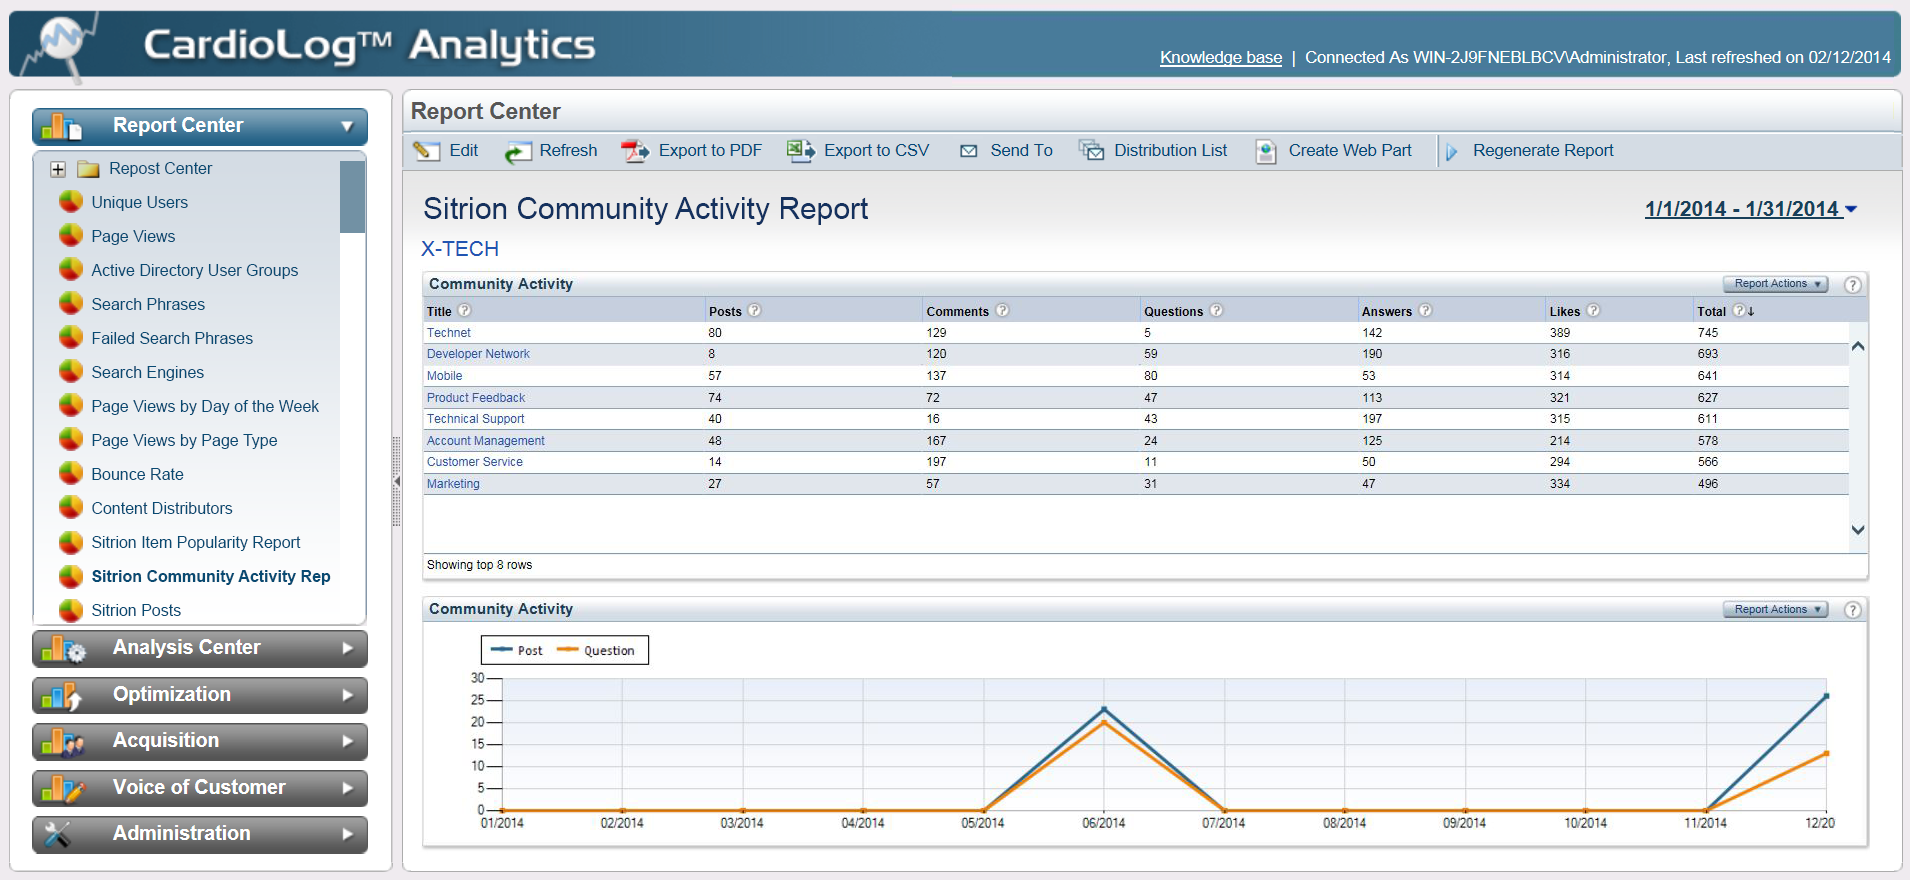Click the help icon beside Posts column
The width and height of the screenshot is (1910, 880).
point(755,311)
